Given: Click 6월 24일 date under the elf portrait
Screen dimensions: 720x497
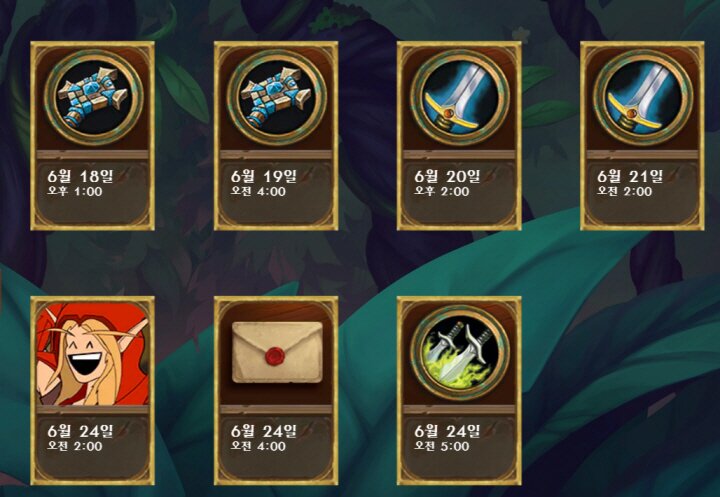Looking at the screenshot, I should point(80,431).
